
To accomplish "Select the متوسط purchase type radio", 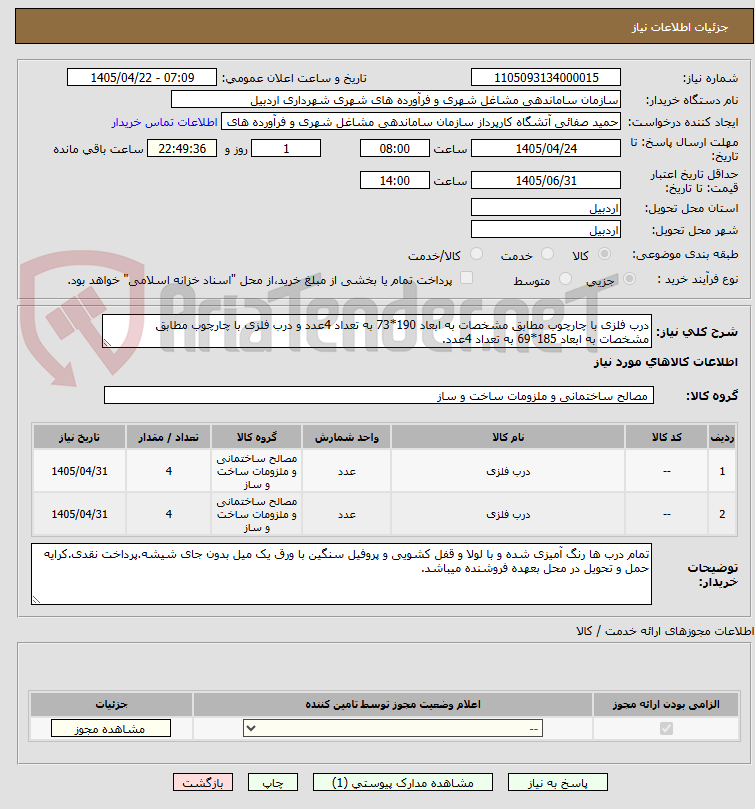I will coord(566,279).
